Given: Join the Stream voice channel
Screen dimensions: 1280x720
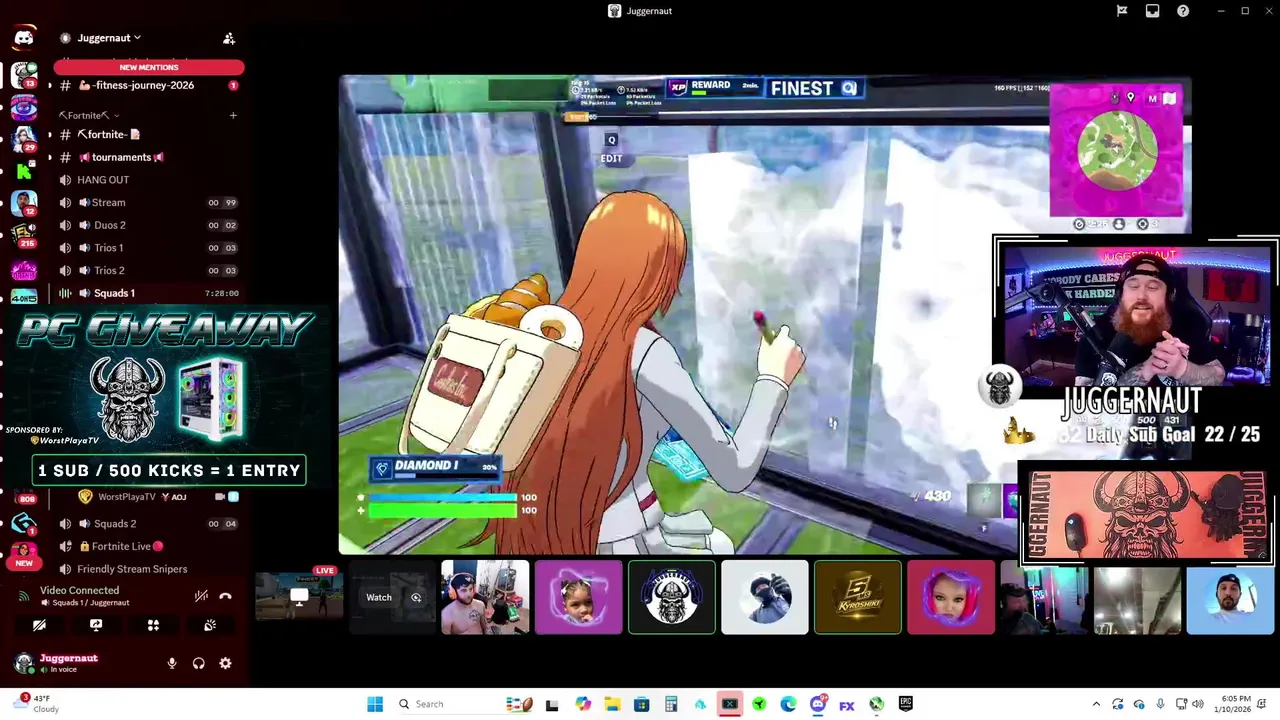Looking at the screenshot, I should pos(149,203).
